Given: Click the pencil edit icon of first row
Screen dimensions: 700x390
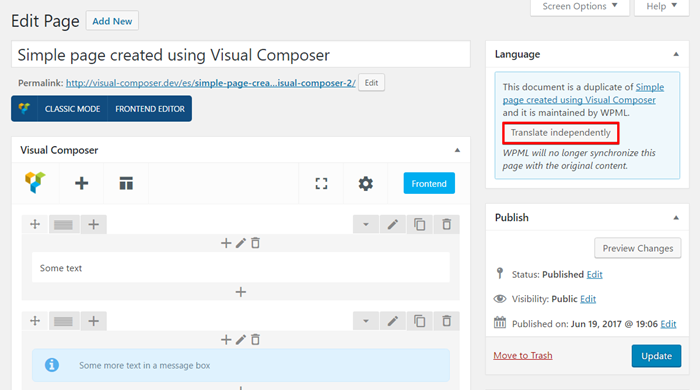Looking at the screenshot, I should [x=392, y=224].
